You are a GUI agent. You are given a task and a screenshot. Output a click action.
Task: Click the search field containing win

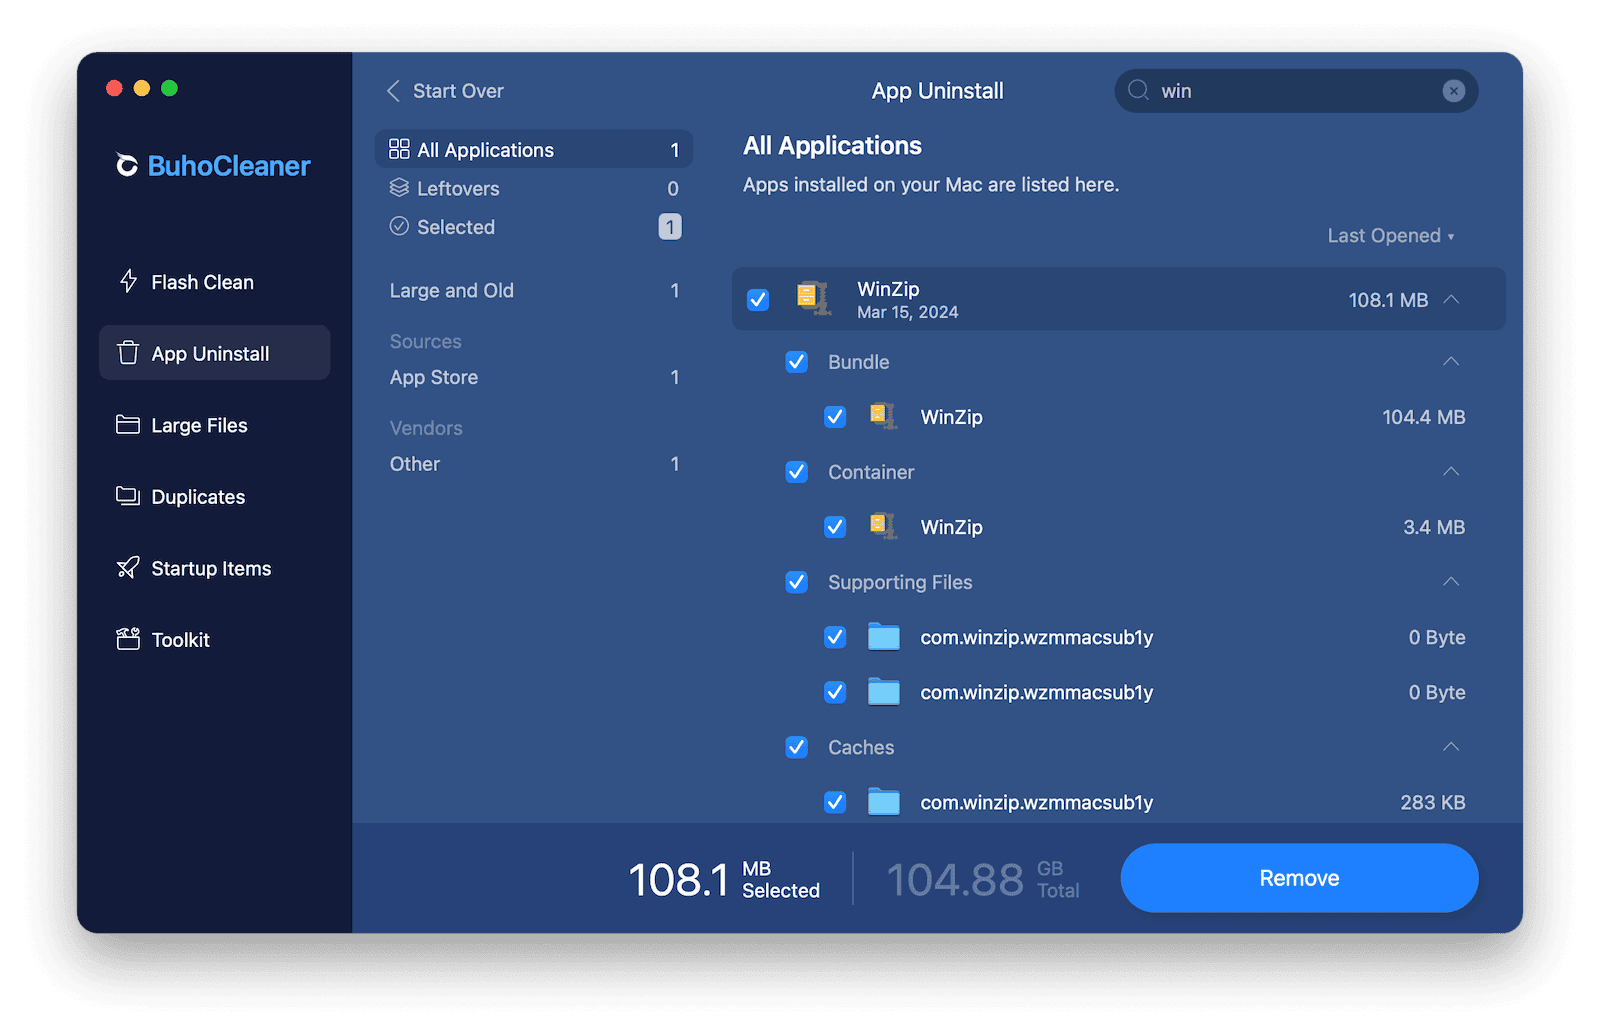pyautogui.click(x=1296, y=91)
